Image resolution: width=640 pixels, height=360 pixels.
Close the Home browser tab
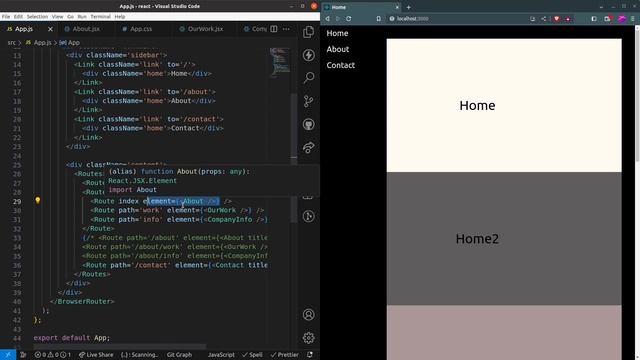397,7
